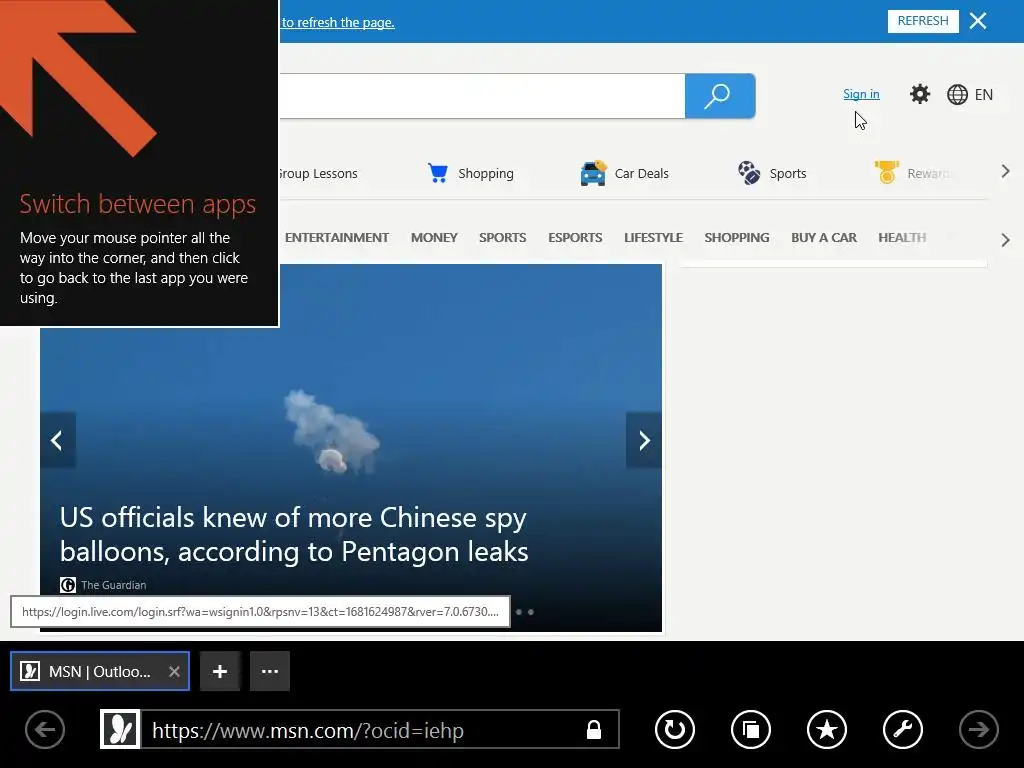Open the LIFESTYLE category

(654, 238)
